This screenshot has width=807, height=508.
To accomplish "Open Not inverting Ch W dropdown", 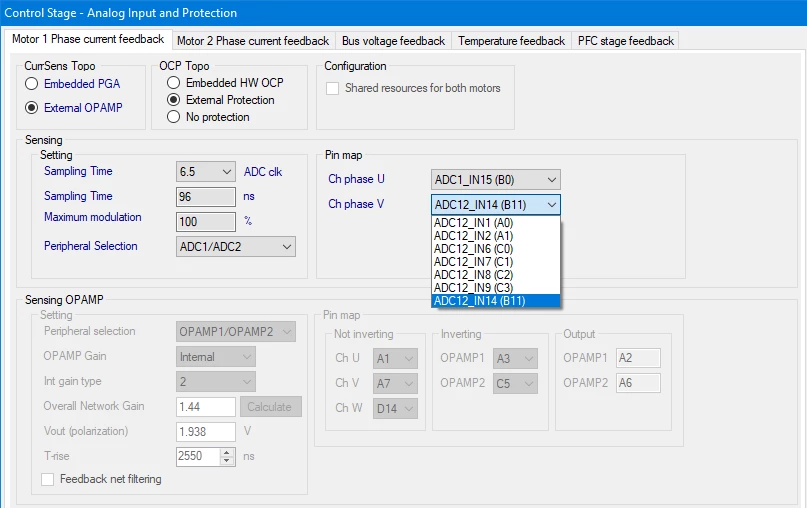I will (x=395, y=409).
